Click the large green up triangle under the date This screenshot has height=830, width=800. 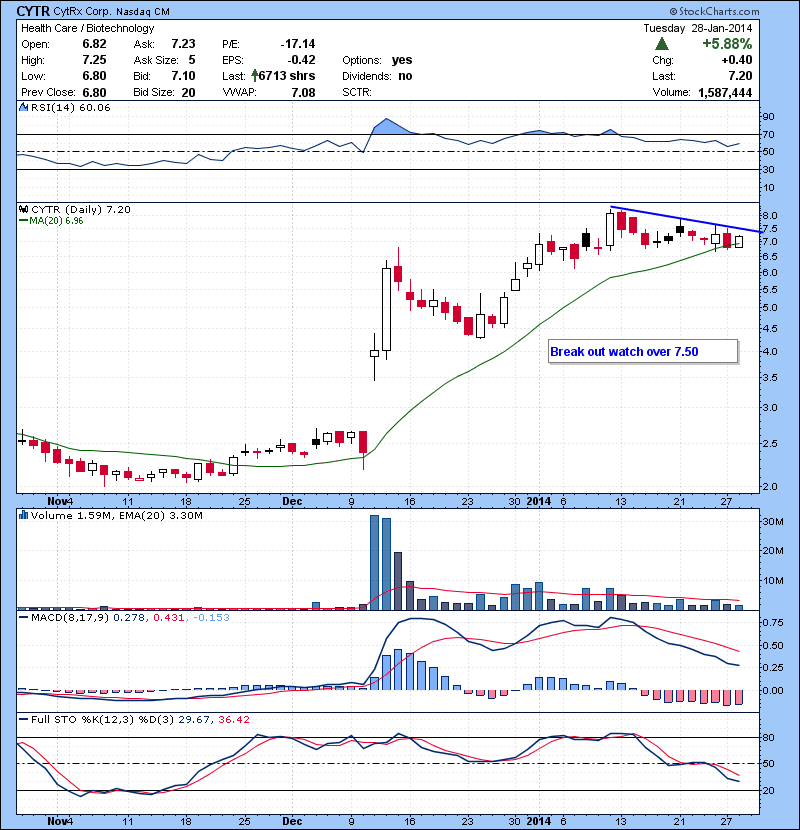662,44
